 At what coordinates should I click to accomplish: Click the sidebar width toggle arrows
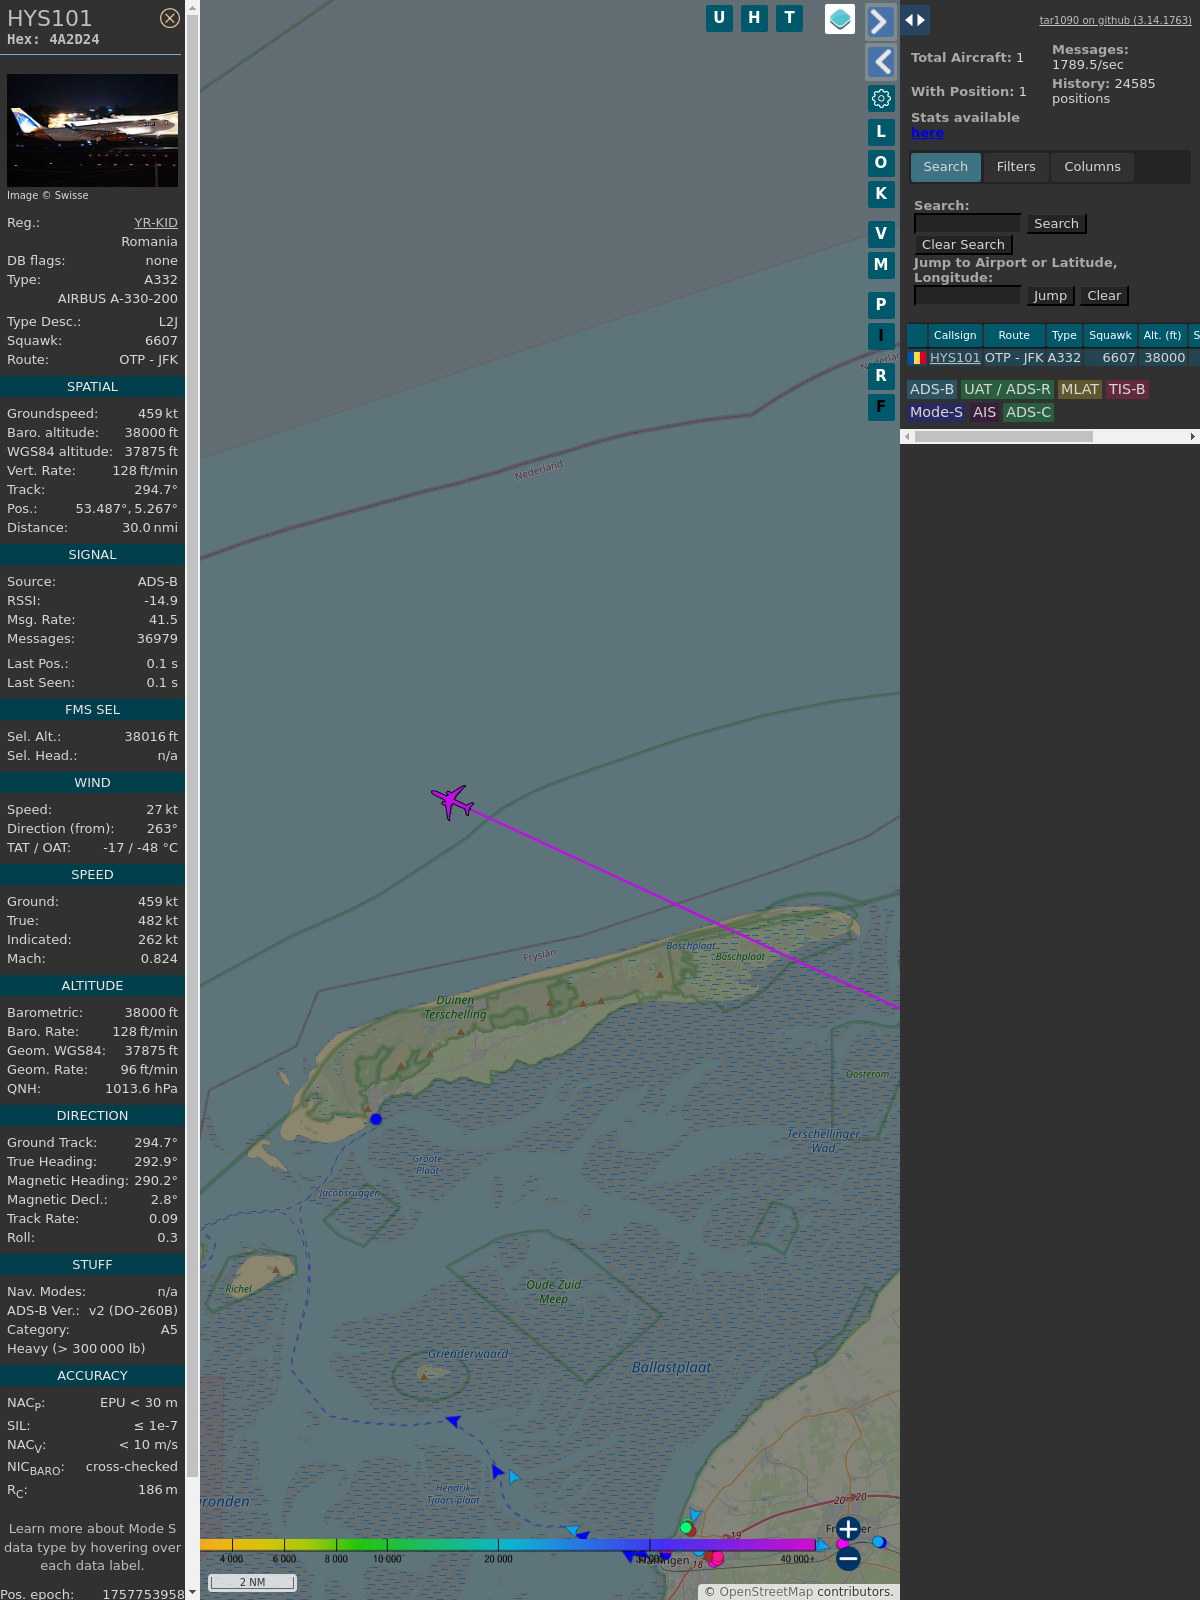915,20
